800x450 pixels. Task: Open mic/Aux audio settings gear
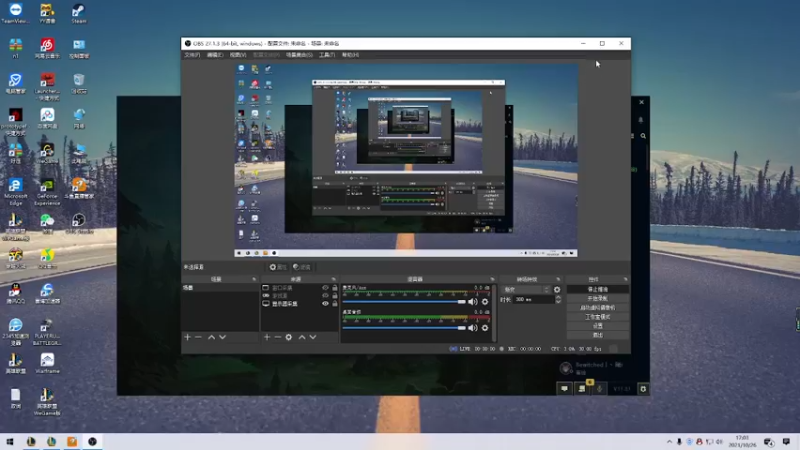tap(485, 302)
